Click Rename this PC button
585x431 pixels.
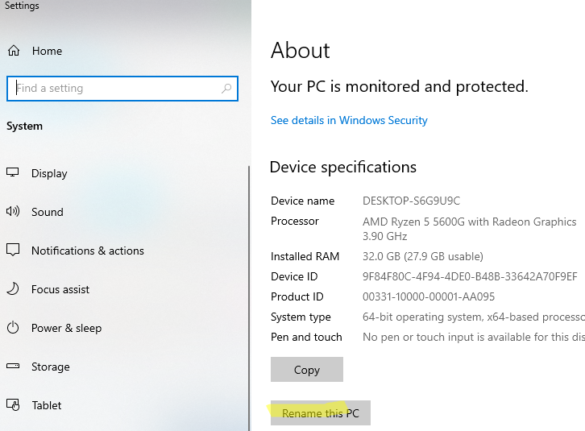pos(320,413)
